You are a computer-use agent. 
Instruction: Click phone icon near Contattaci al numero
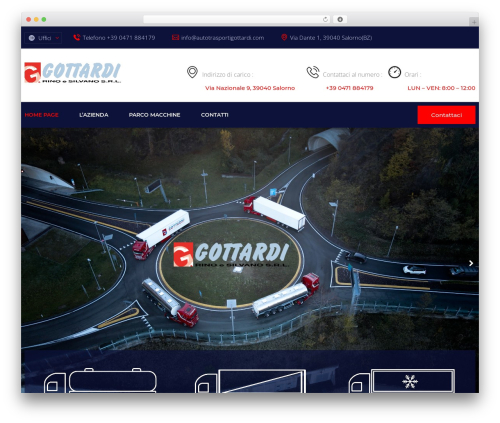(x=313, y=72)
